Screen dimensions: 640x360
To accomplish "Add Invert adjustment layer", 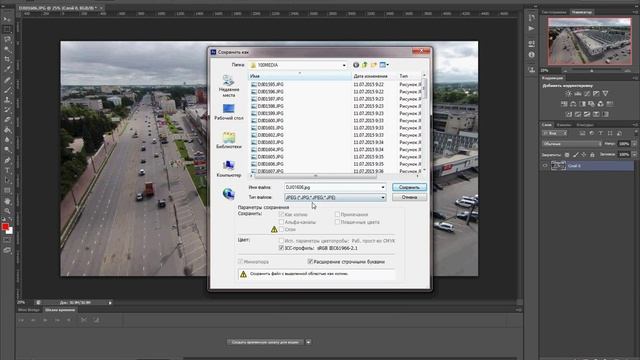I will tap(569, 114).
